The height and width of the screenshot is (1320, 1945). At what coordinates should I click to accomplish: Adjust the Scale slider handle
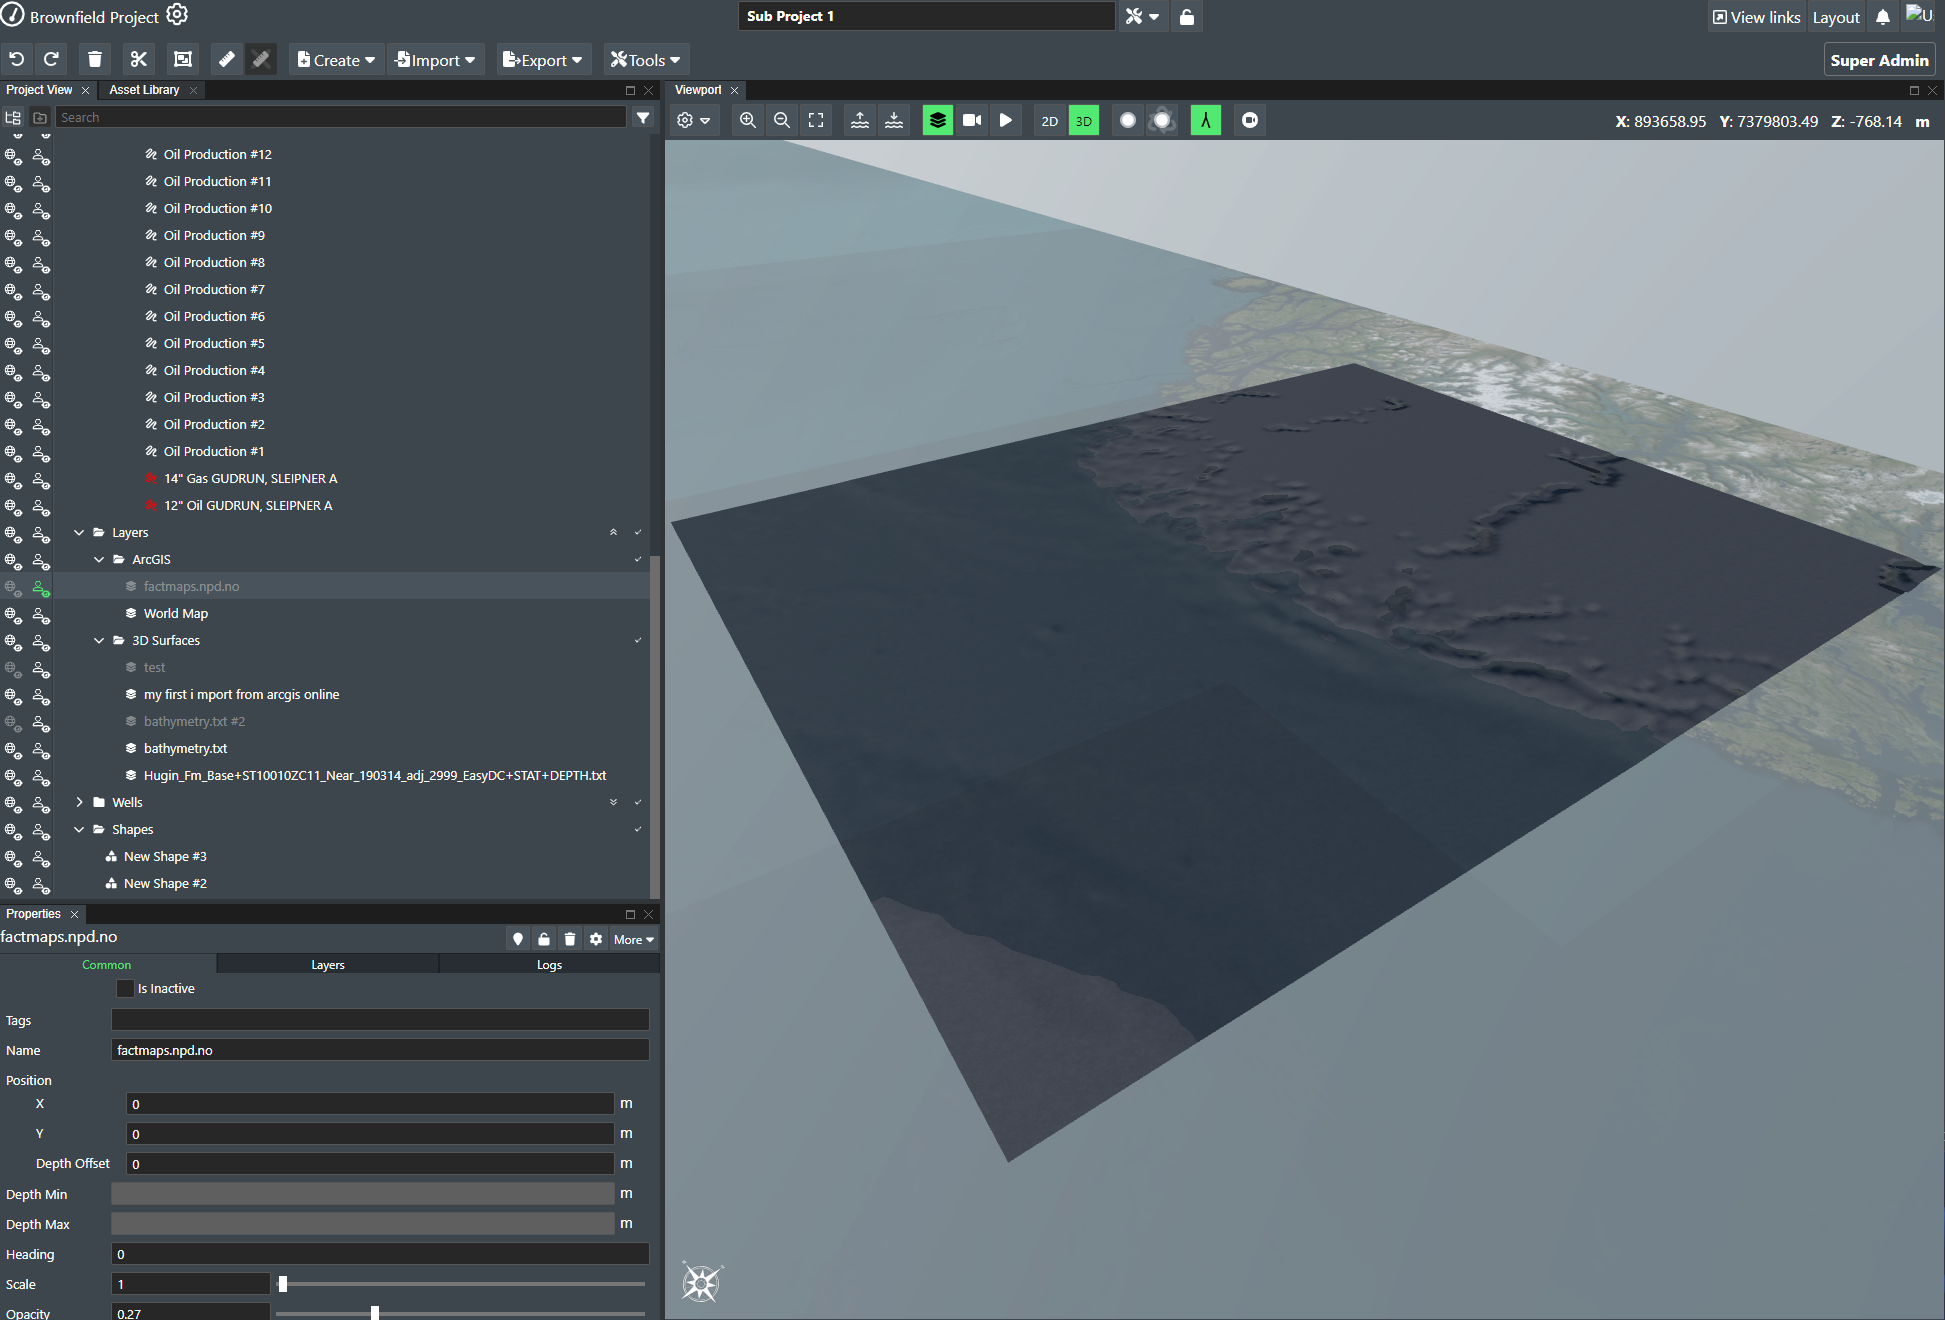click(283, 1284)
